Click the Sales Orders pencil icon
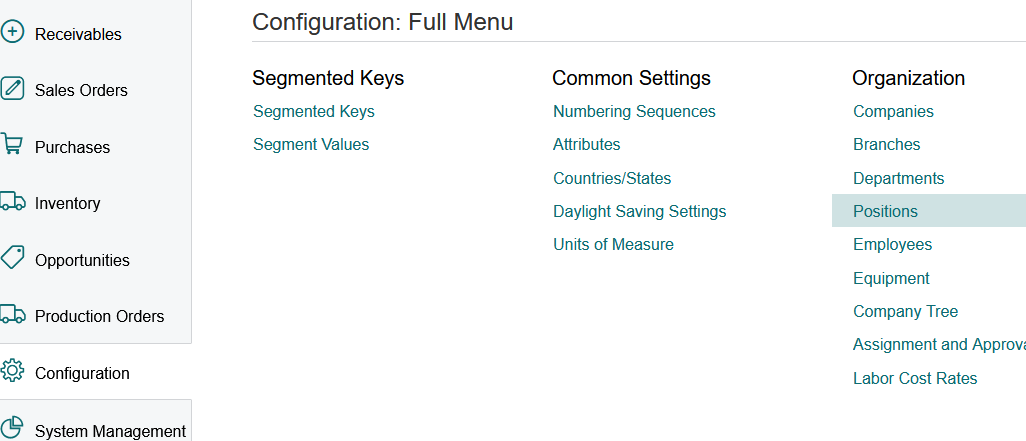This screenshot has width=1026, height=441. pos(12,88)
